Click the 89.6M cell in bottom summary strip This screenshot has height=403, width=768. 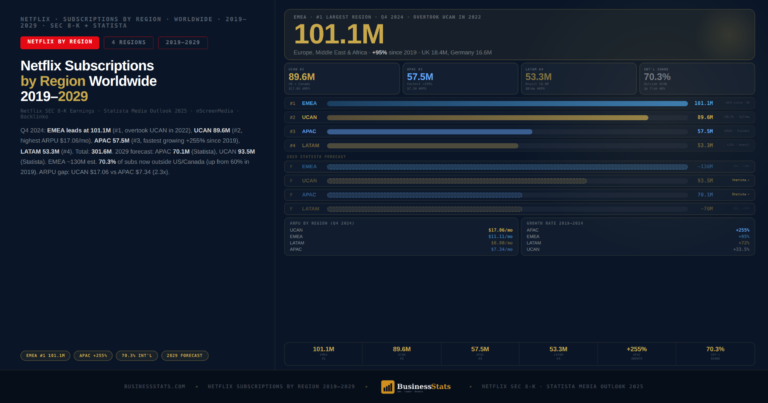pyautogui.click(x=402, y=354)
